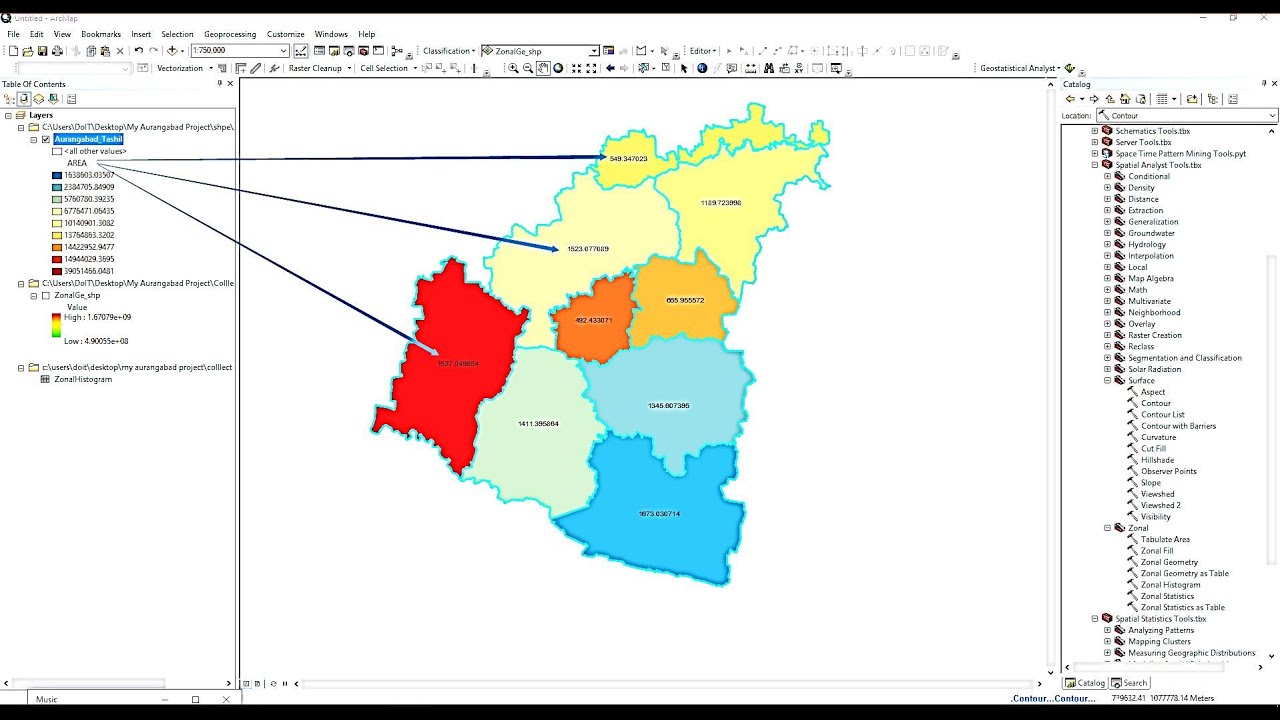The width and height of the screenshot is (1280, 720).
Task: Click the Add Data button
Action: coord(172,50)
